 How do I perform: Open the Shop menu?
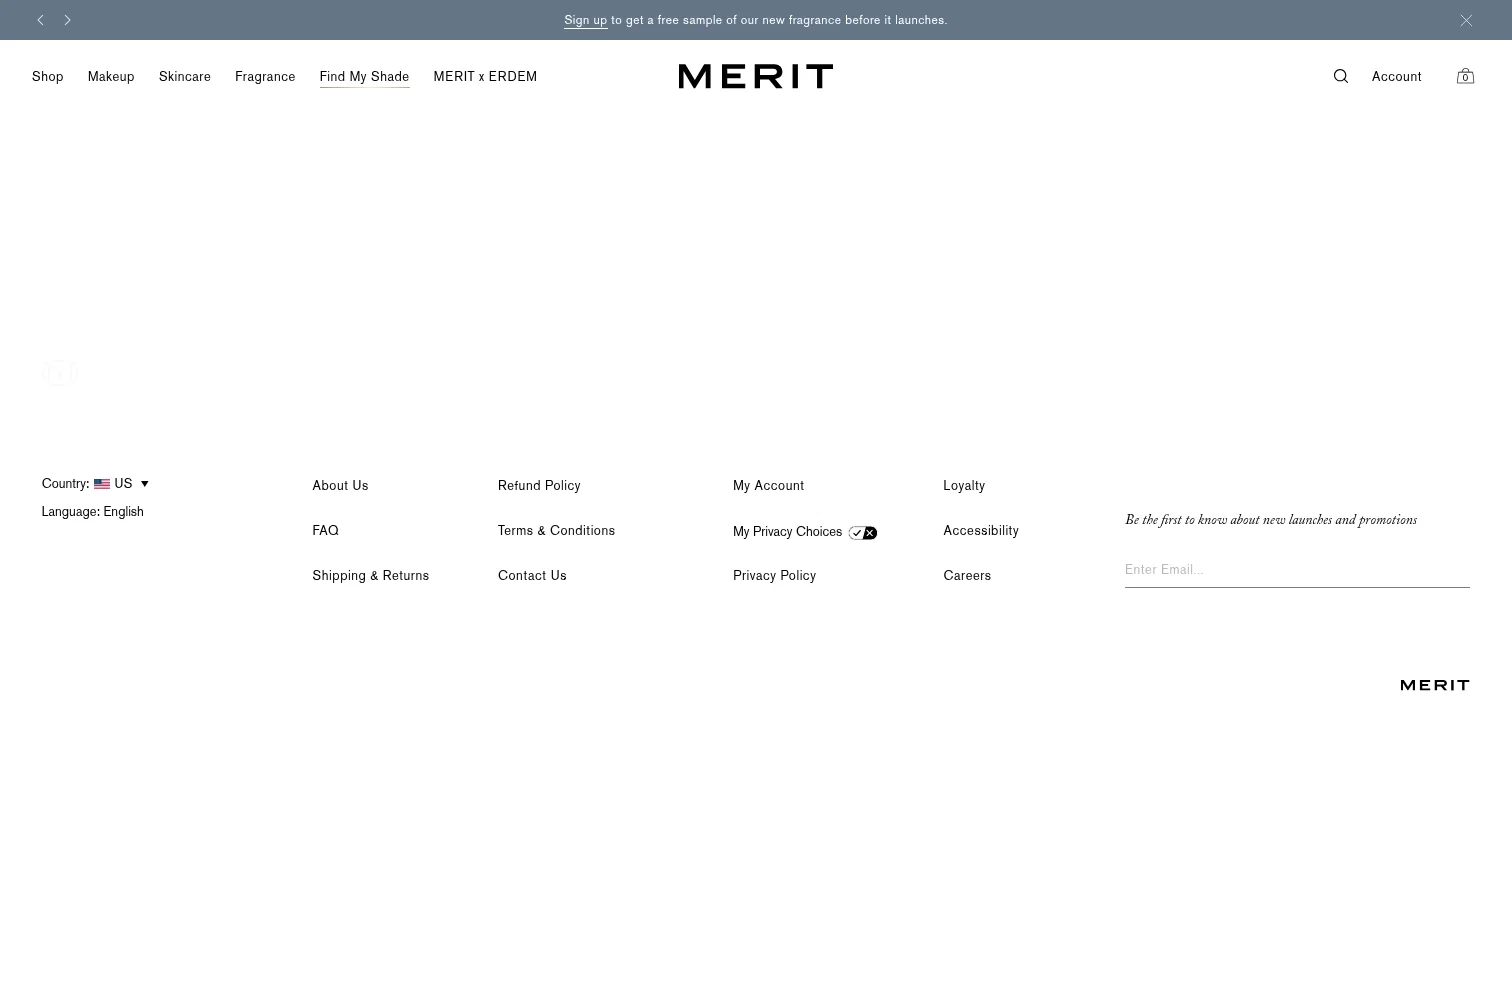tap(48, 77)
